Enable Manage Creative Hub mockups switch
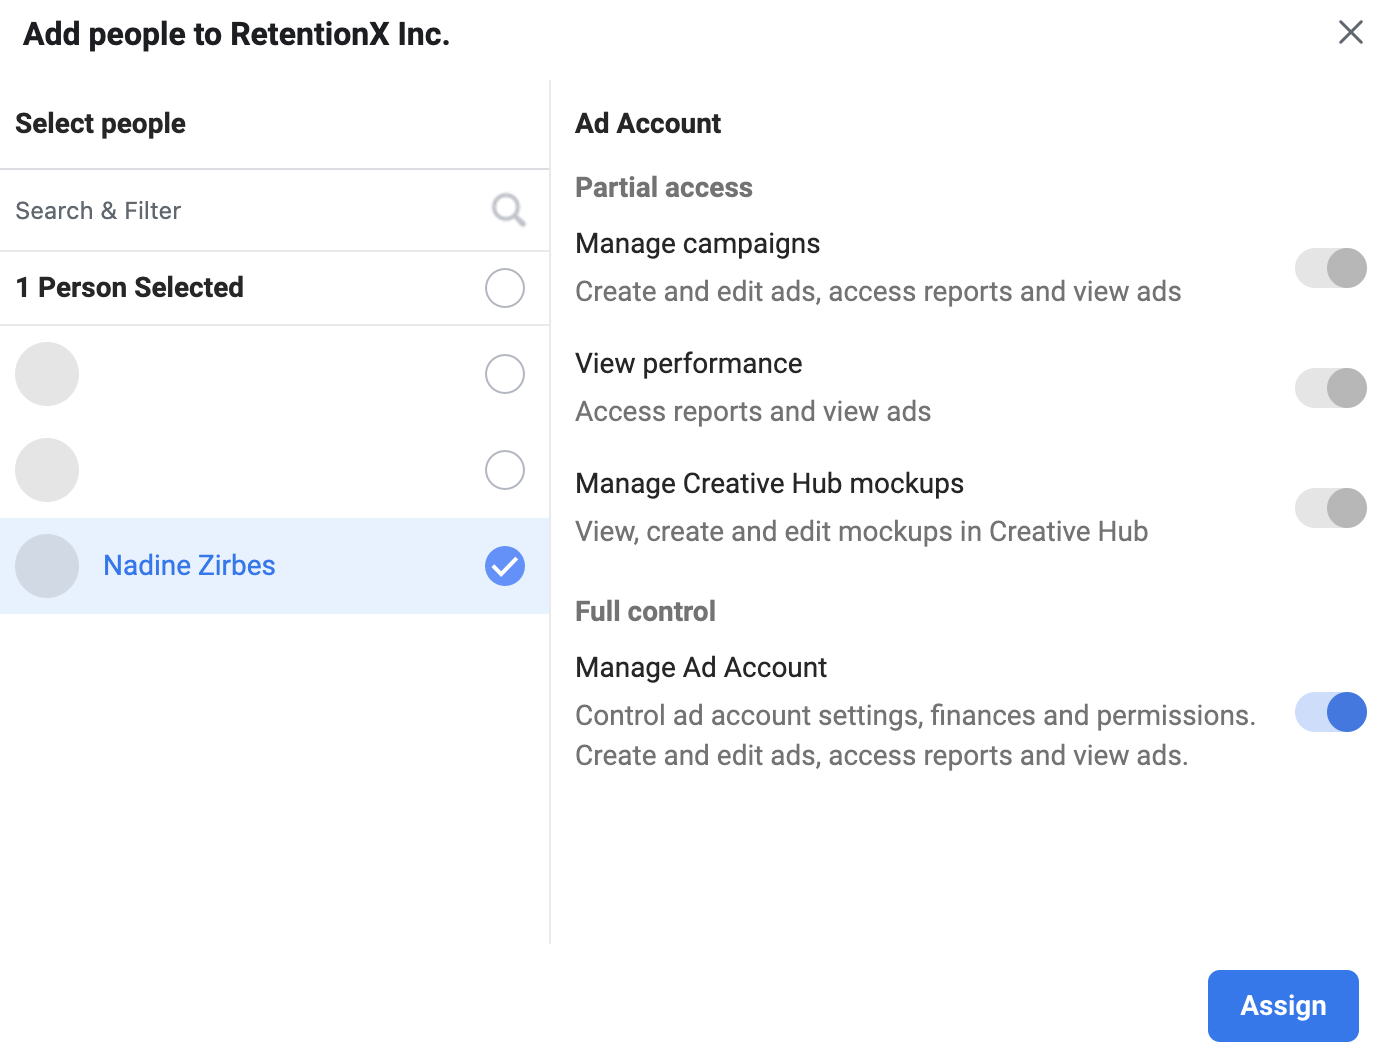 click(1331, 508)
